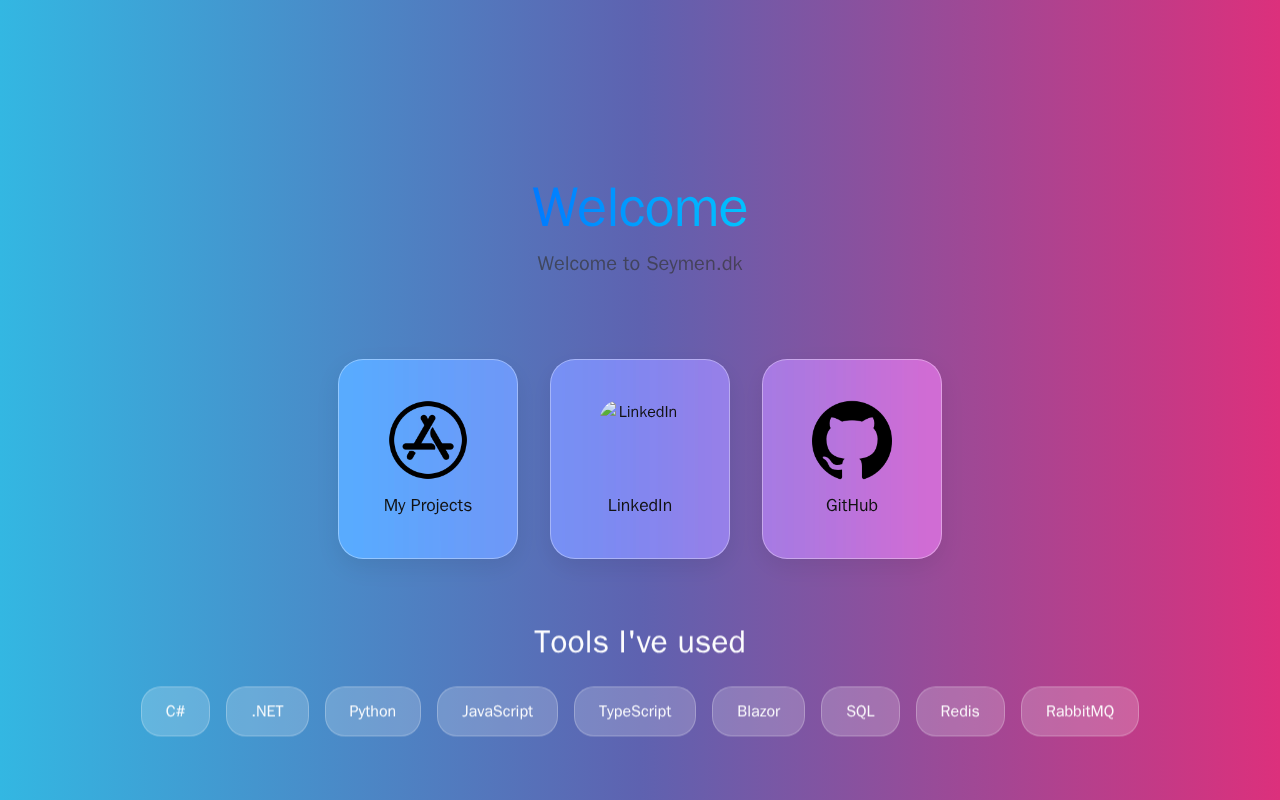
Task: Visit the GitHub card caption link
Action: pyautogui.click(x=852, y=506)
